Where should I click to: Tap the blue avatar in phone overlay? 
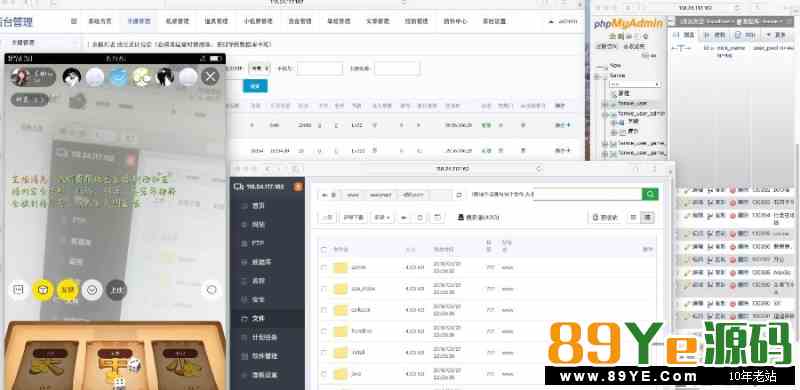(119, 77)
